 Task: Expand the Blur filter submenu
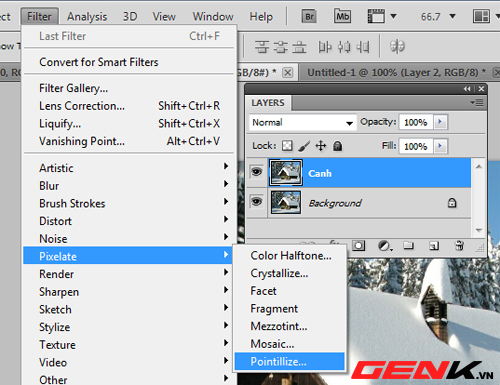pyautogui.click(x=127, y=185)
